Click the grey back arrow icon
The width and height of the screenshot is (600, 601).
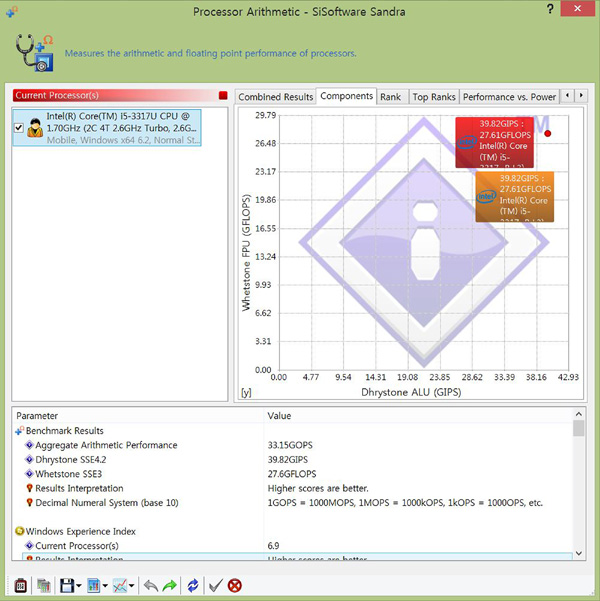(151, 585)
